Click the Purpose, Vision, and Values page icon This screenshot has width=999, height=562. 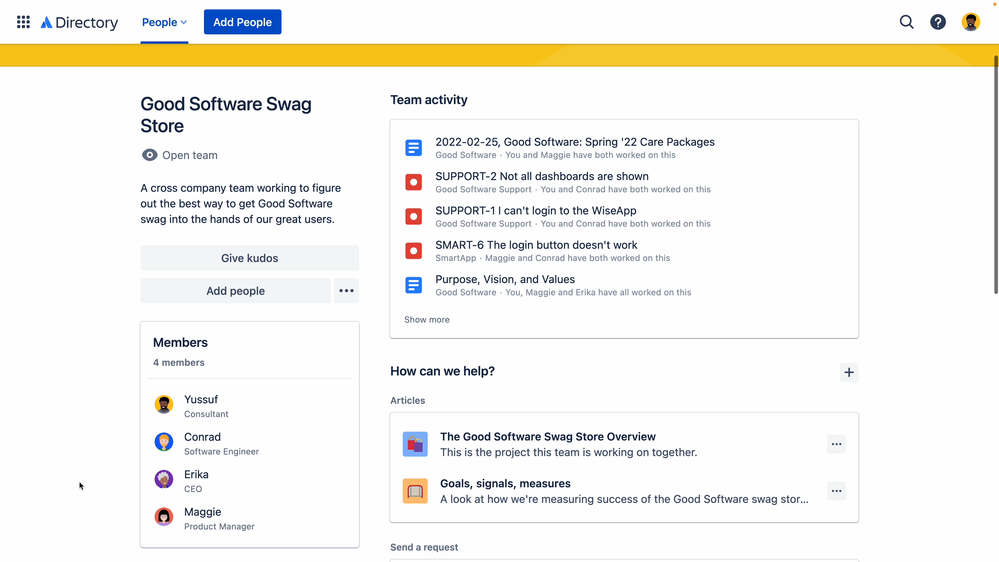pyautogui.click(x=413, y=285)
